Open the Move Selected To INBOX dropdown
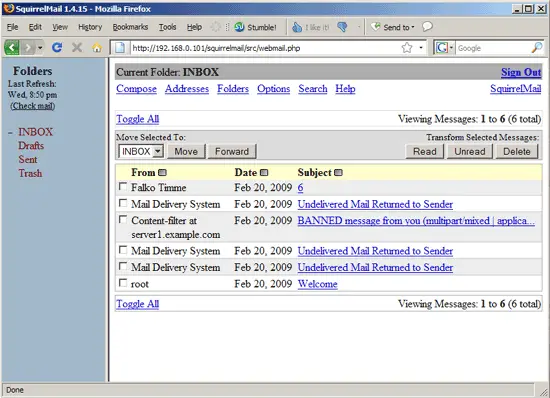Screen dimensions: 550x398 coord(141,151)
